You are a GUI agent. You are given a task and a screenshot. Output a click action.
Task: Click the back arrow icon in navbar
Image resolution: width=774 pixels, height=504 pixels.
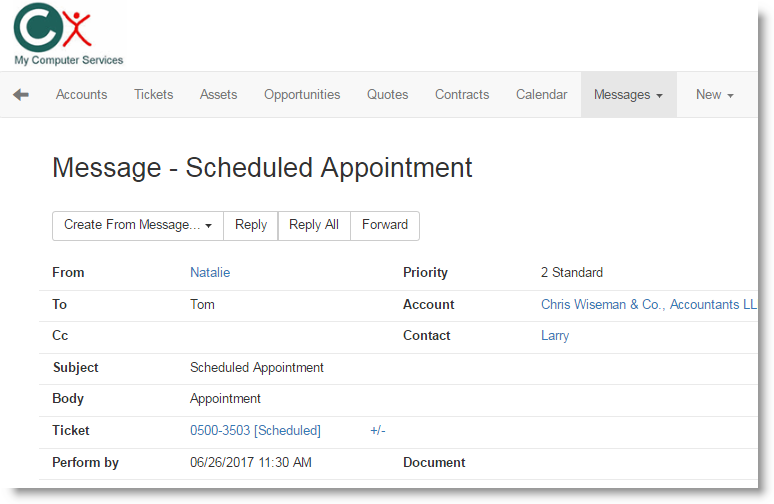coord(21,94)
